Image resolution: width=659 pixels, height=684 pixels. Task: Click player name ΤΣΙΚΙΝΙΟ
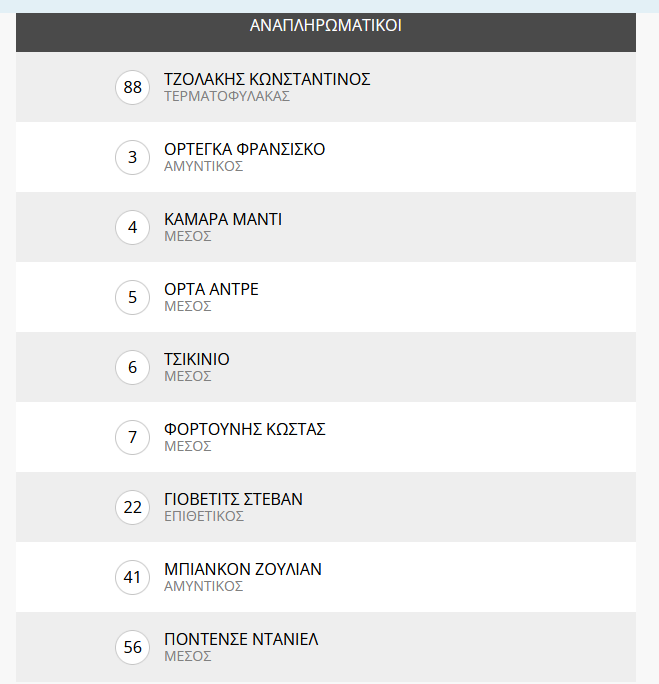point(197,359)
